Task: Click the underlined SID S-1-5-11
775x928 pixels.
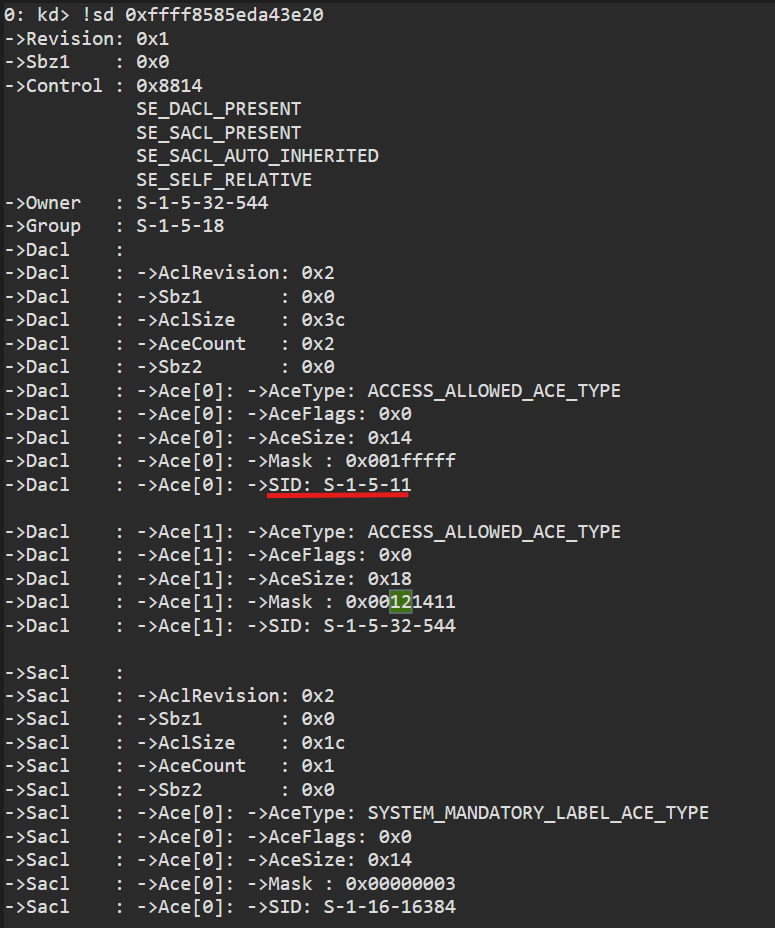Action: [367, 485]
